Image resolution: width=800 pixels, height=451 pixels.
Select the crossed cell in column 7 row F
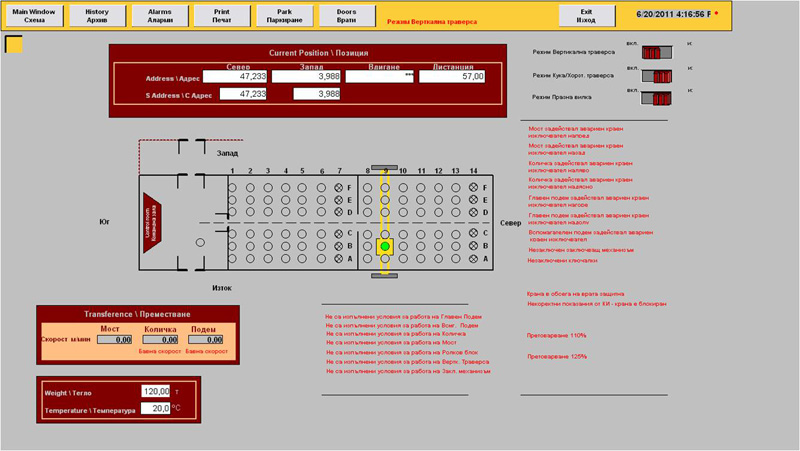(339, 188)
